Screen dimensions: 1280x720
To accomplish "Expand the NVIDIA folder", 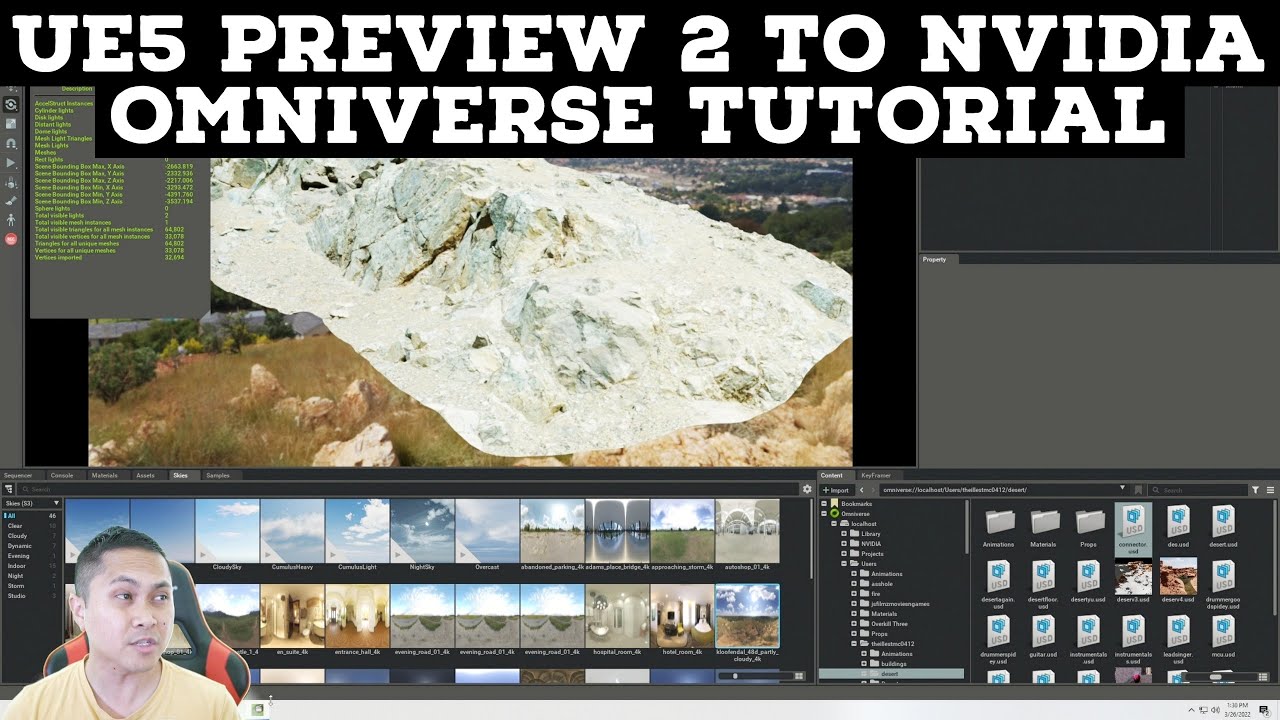I will (x=844, y=544).
